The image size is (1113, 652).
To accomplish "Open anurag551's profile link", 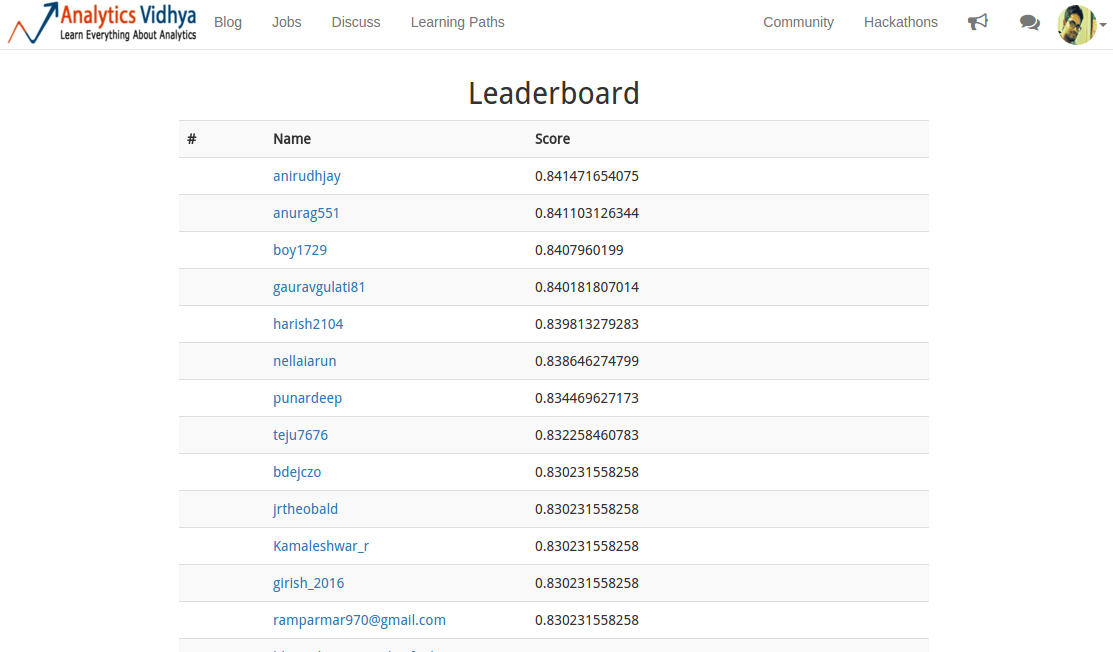I will point(306,213).
